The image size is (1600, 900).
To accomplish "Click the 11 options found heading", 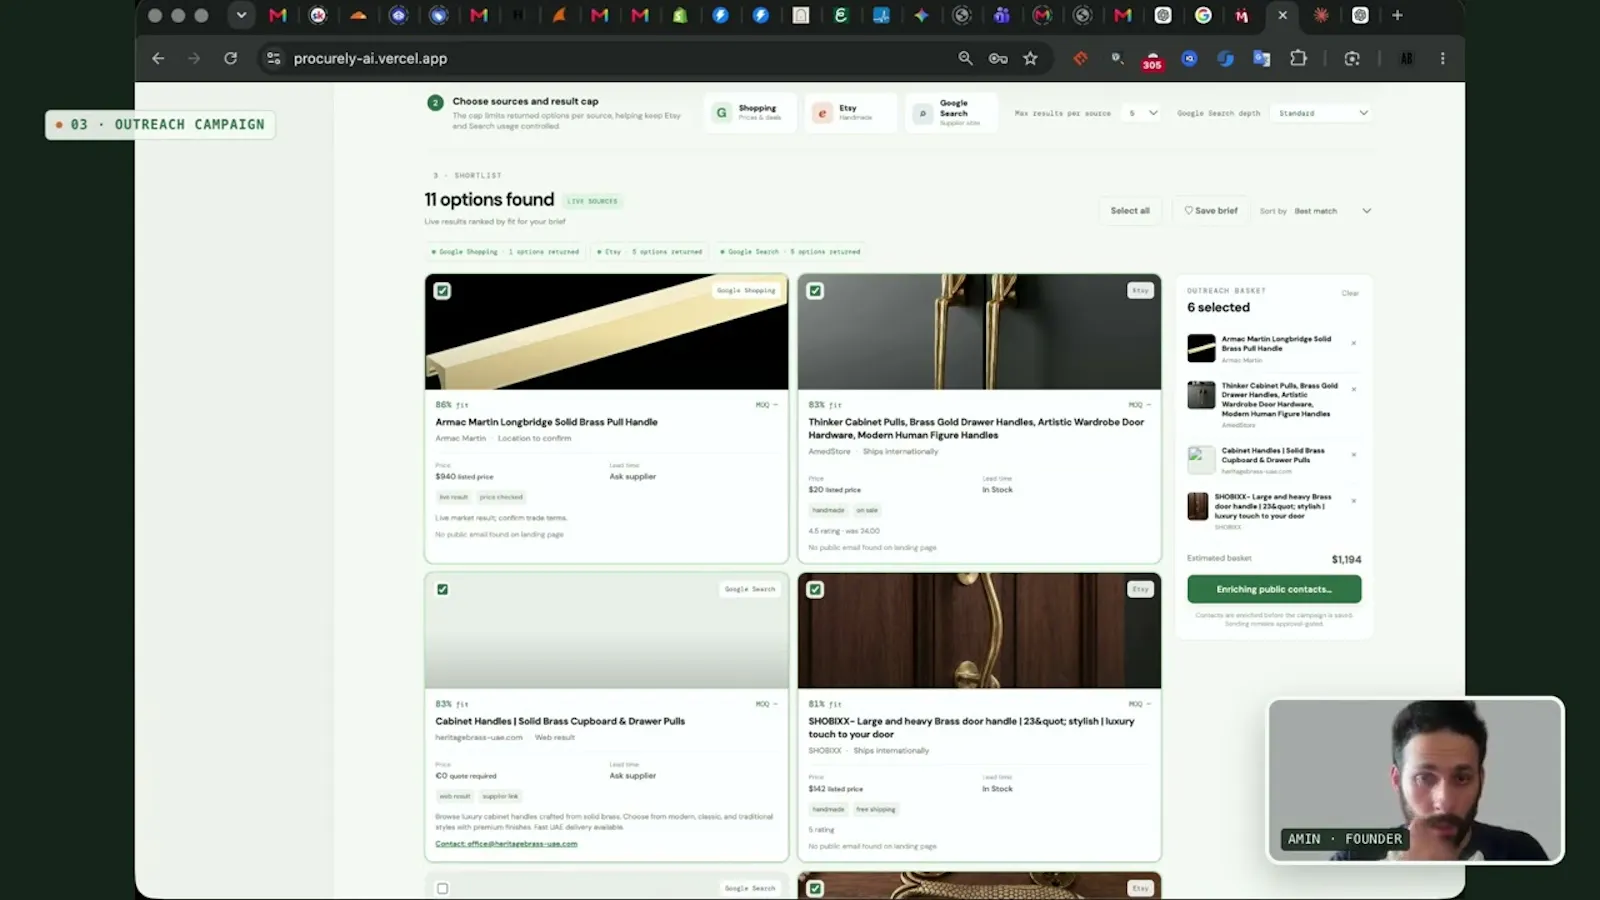I will (489, 200).
